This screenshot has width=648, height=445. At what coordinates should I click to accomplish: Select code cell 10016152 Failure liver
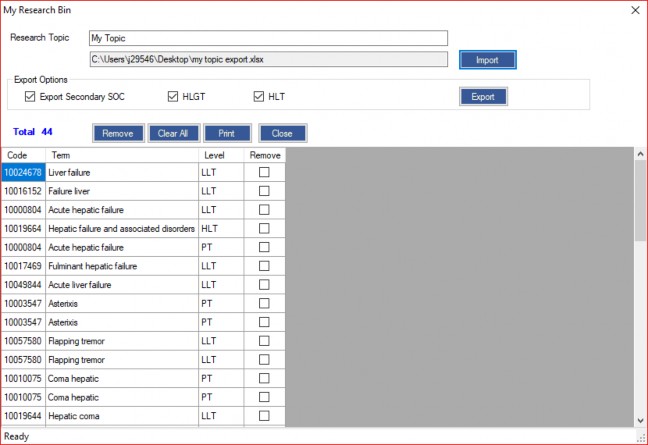(23, 191)
